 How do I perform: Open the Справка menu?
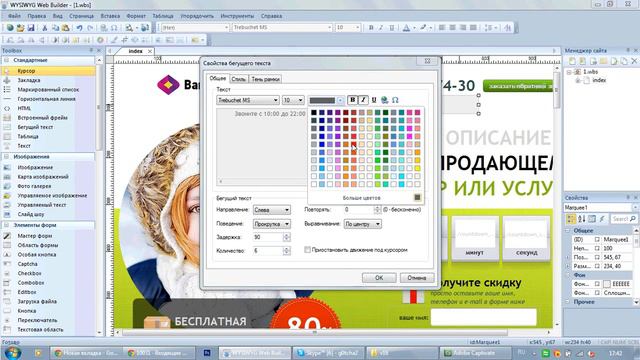271,16
